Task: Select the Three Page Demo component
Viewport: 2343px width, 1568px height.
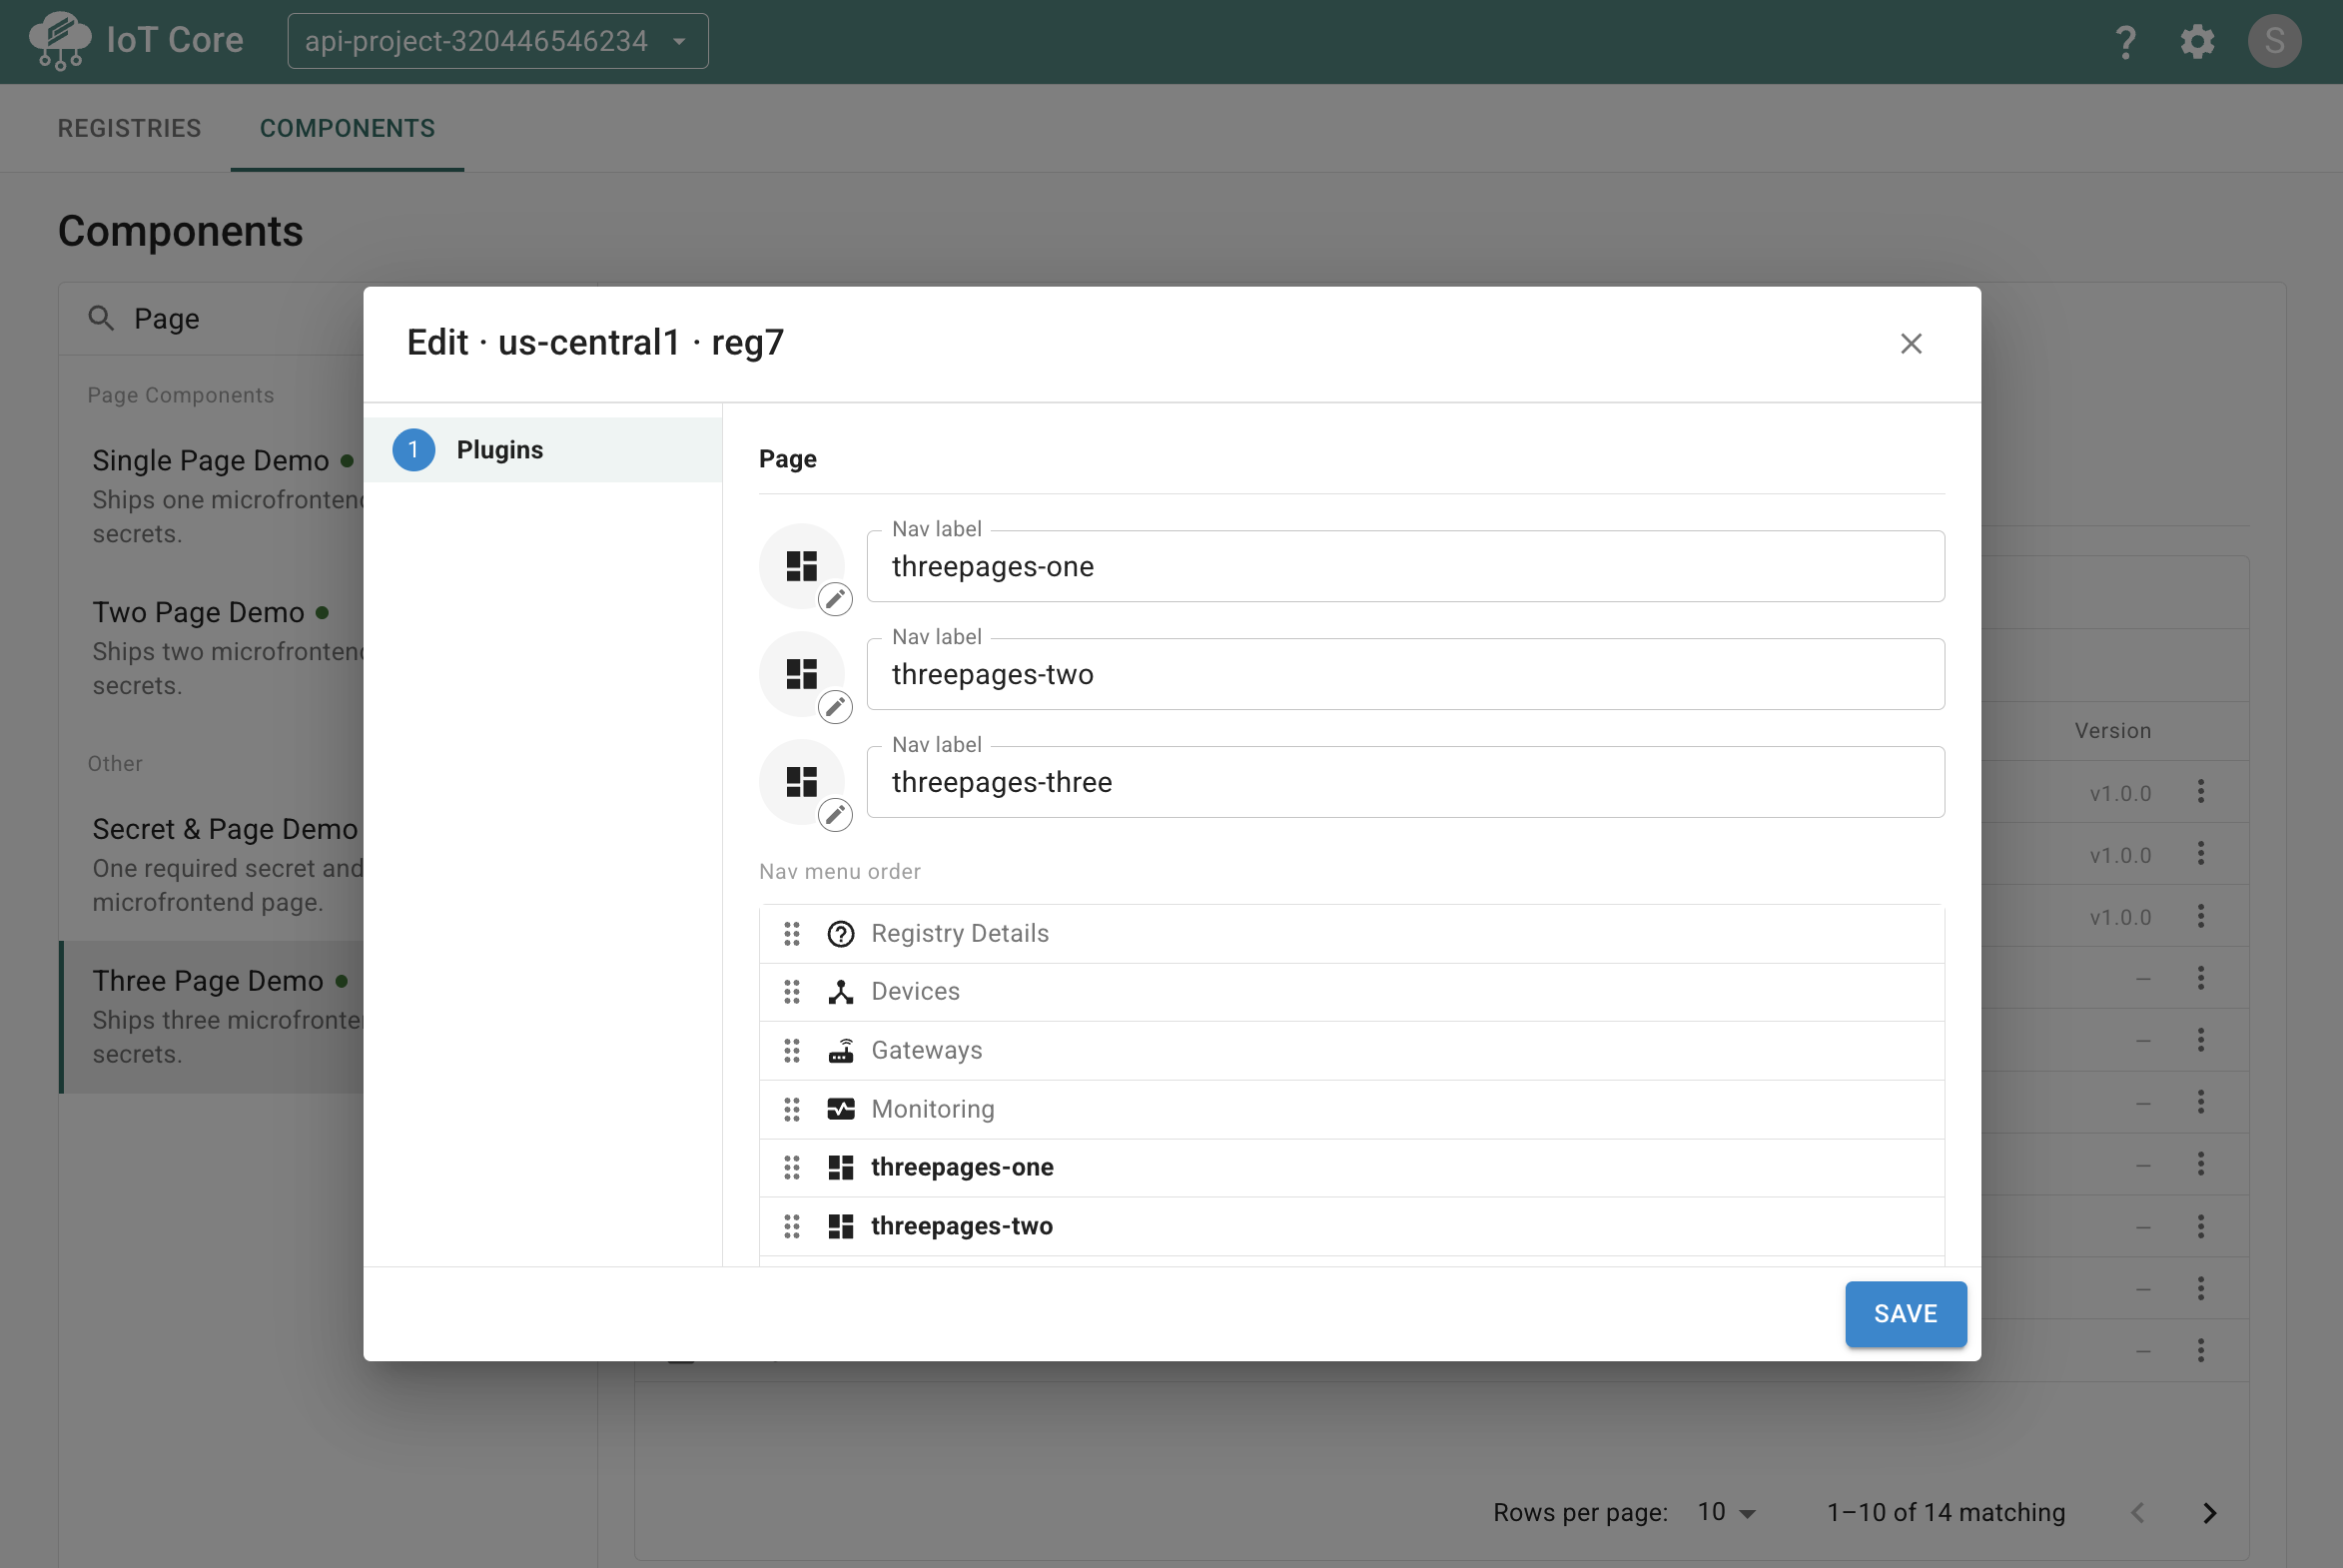Action: click(x=212, y=1017)
